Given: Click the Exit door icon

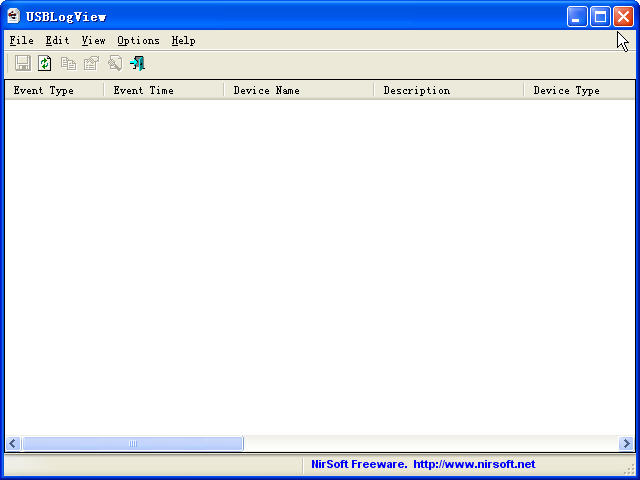Looking at the screenshot, I should pos(137,63).
